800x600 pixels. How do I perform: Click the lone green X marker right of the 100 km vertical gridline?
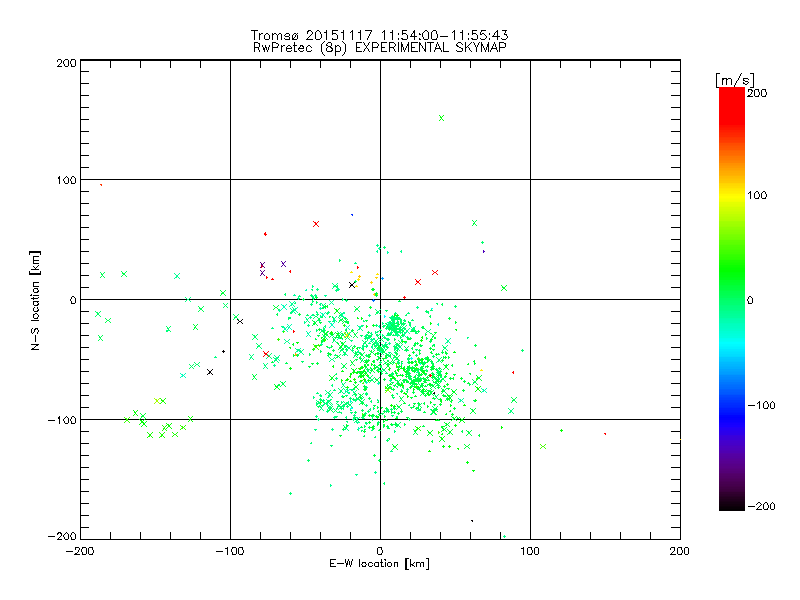543,446
